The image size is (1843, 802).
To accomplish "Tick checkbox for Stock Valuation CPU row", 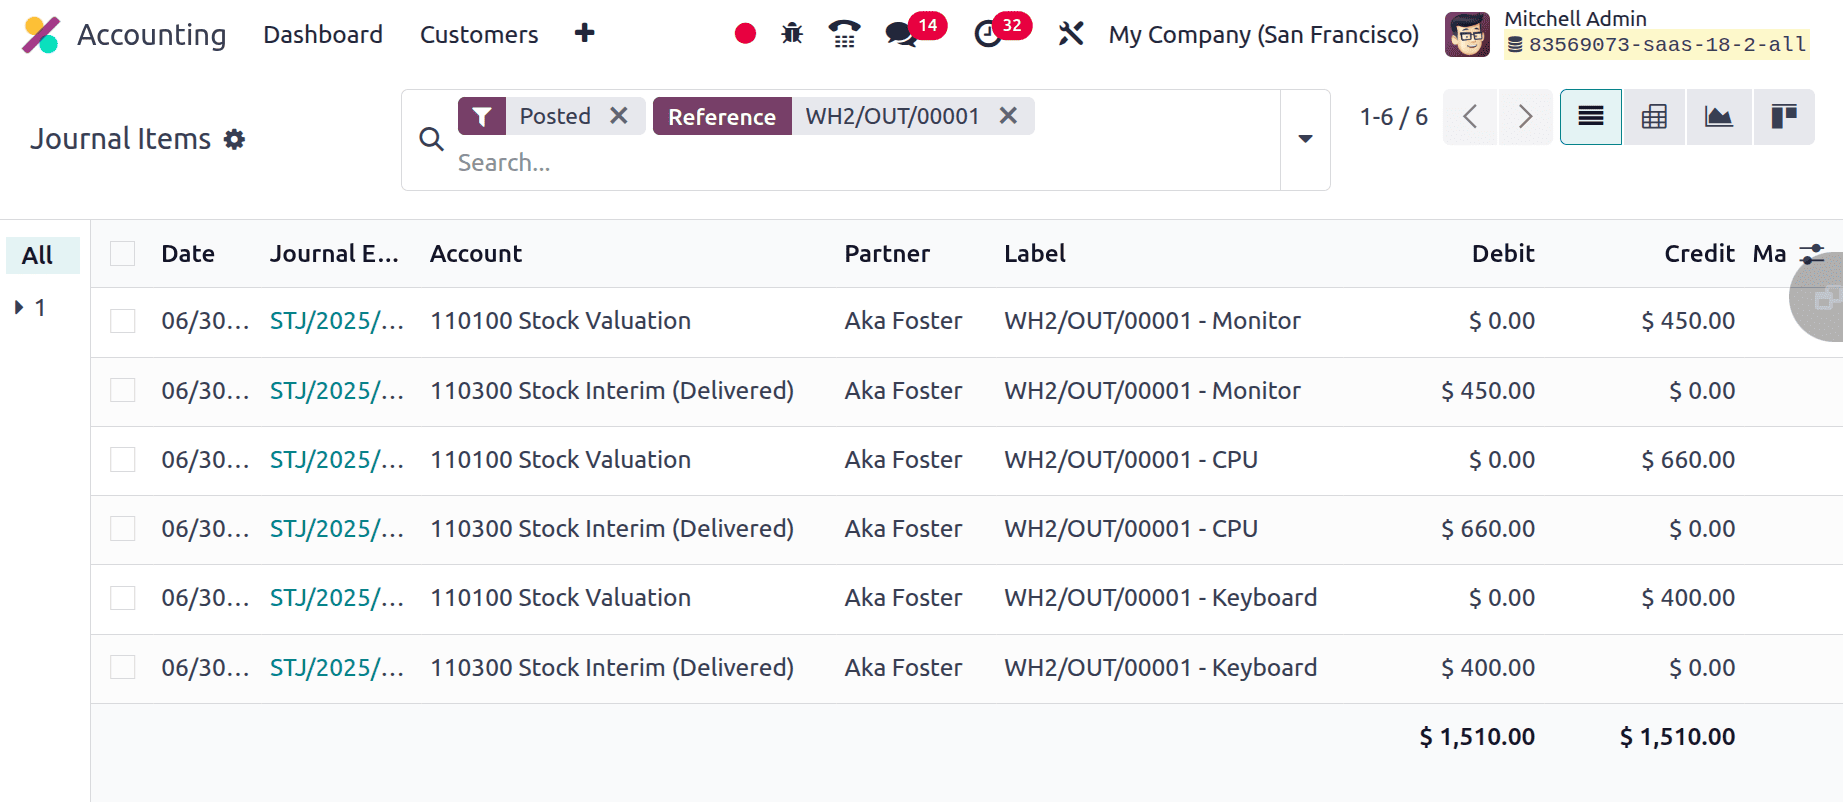I will point(123,459).
